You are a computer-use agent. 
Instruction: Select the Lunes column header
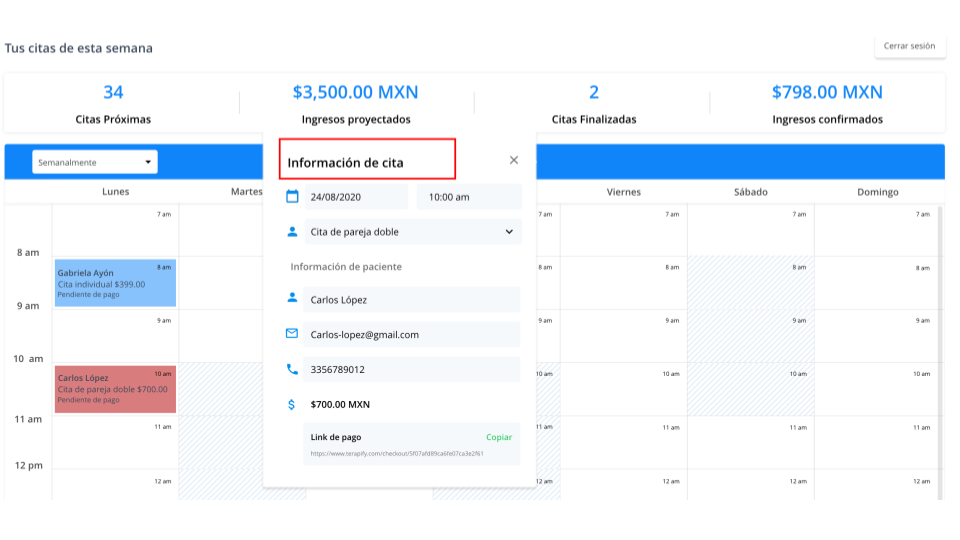[x=115, y=192]
